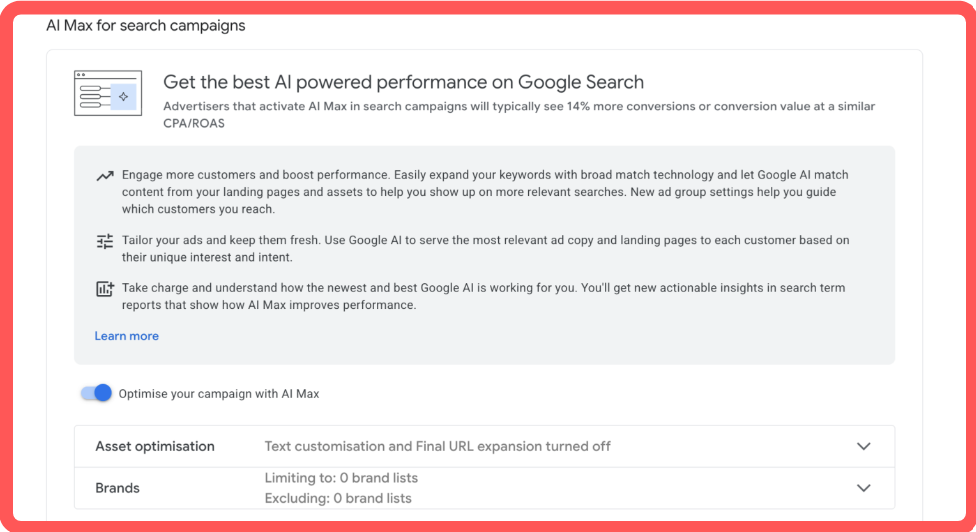Click 'Get the best AI powered performance' headline
The image size is (976, 532).
pyautogui.click(x=403, y=82)
